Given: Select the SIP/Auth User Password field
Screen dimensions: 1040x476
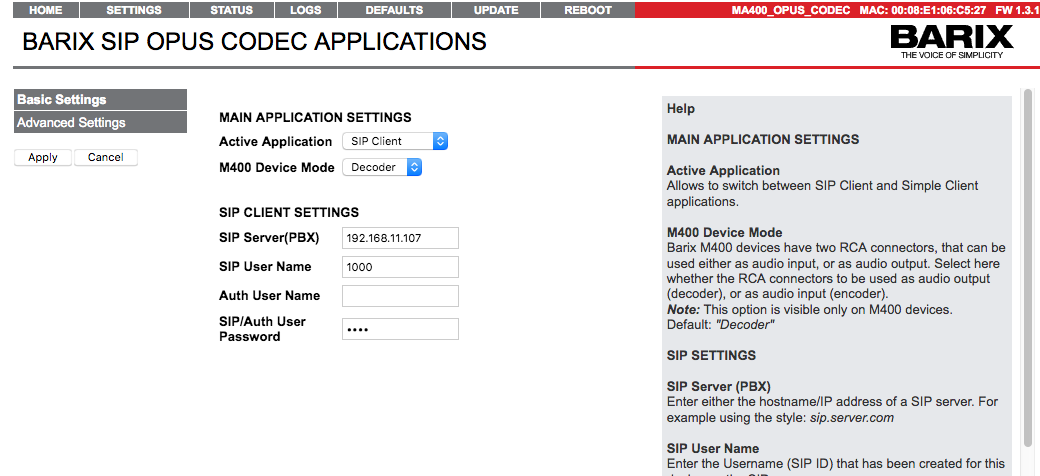Looking at the screenshot, I should pos(400,329).
